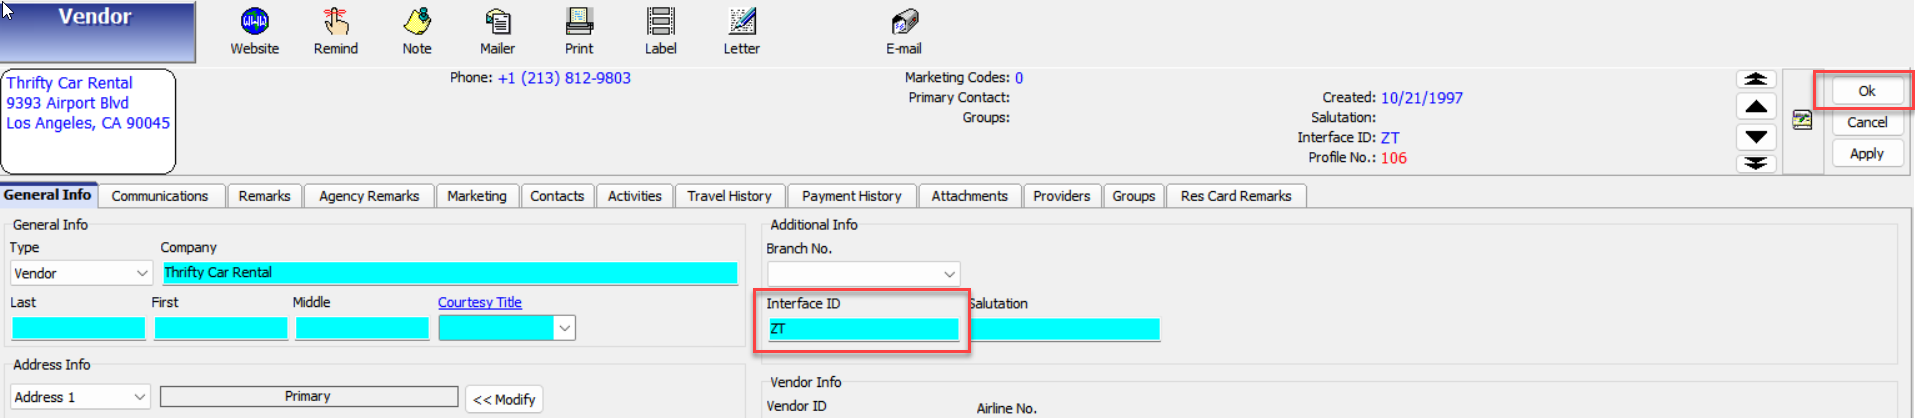Click the Interface ID field containing ZT

(x=863, y=329)
